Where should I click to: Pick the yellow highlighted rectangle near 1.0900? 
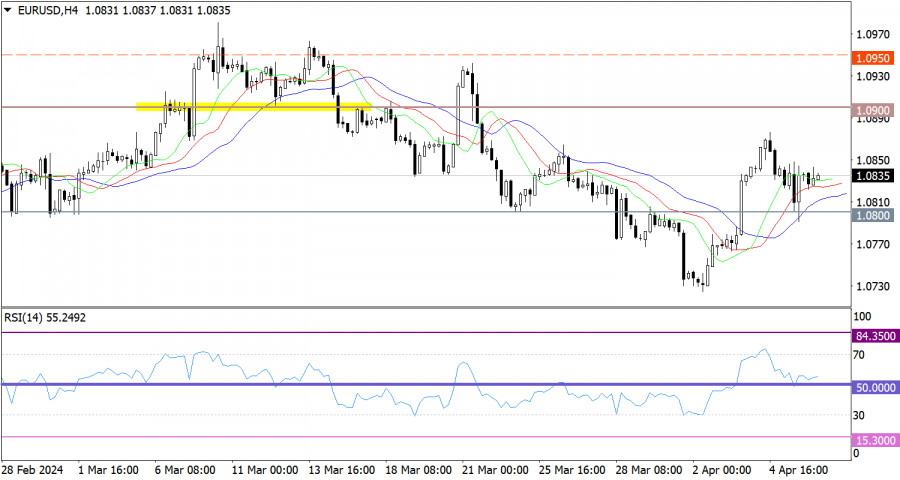253,107
